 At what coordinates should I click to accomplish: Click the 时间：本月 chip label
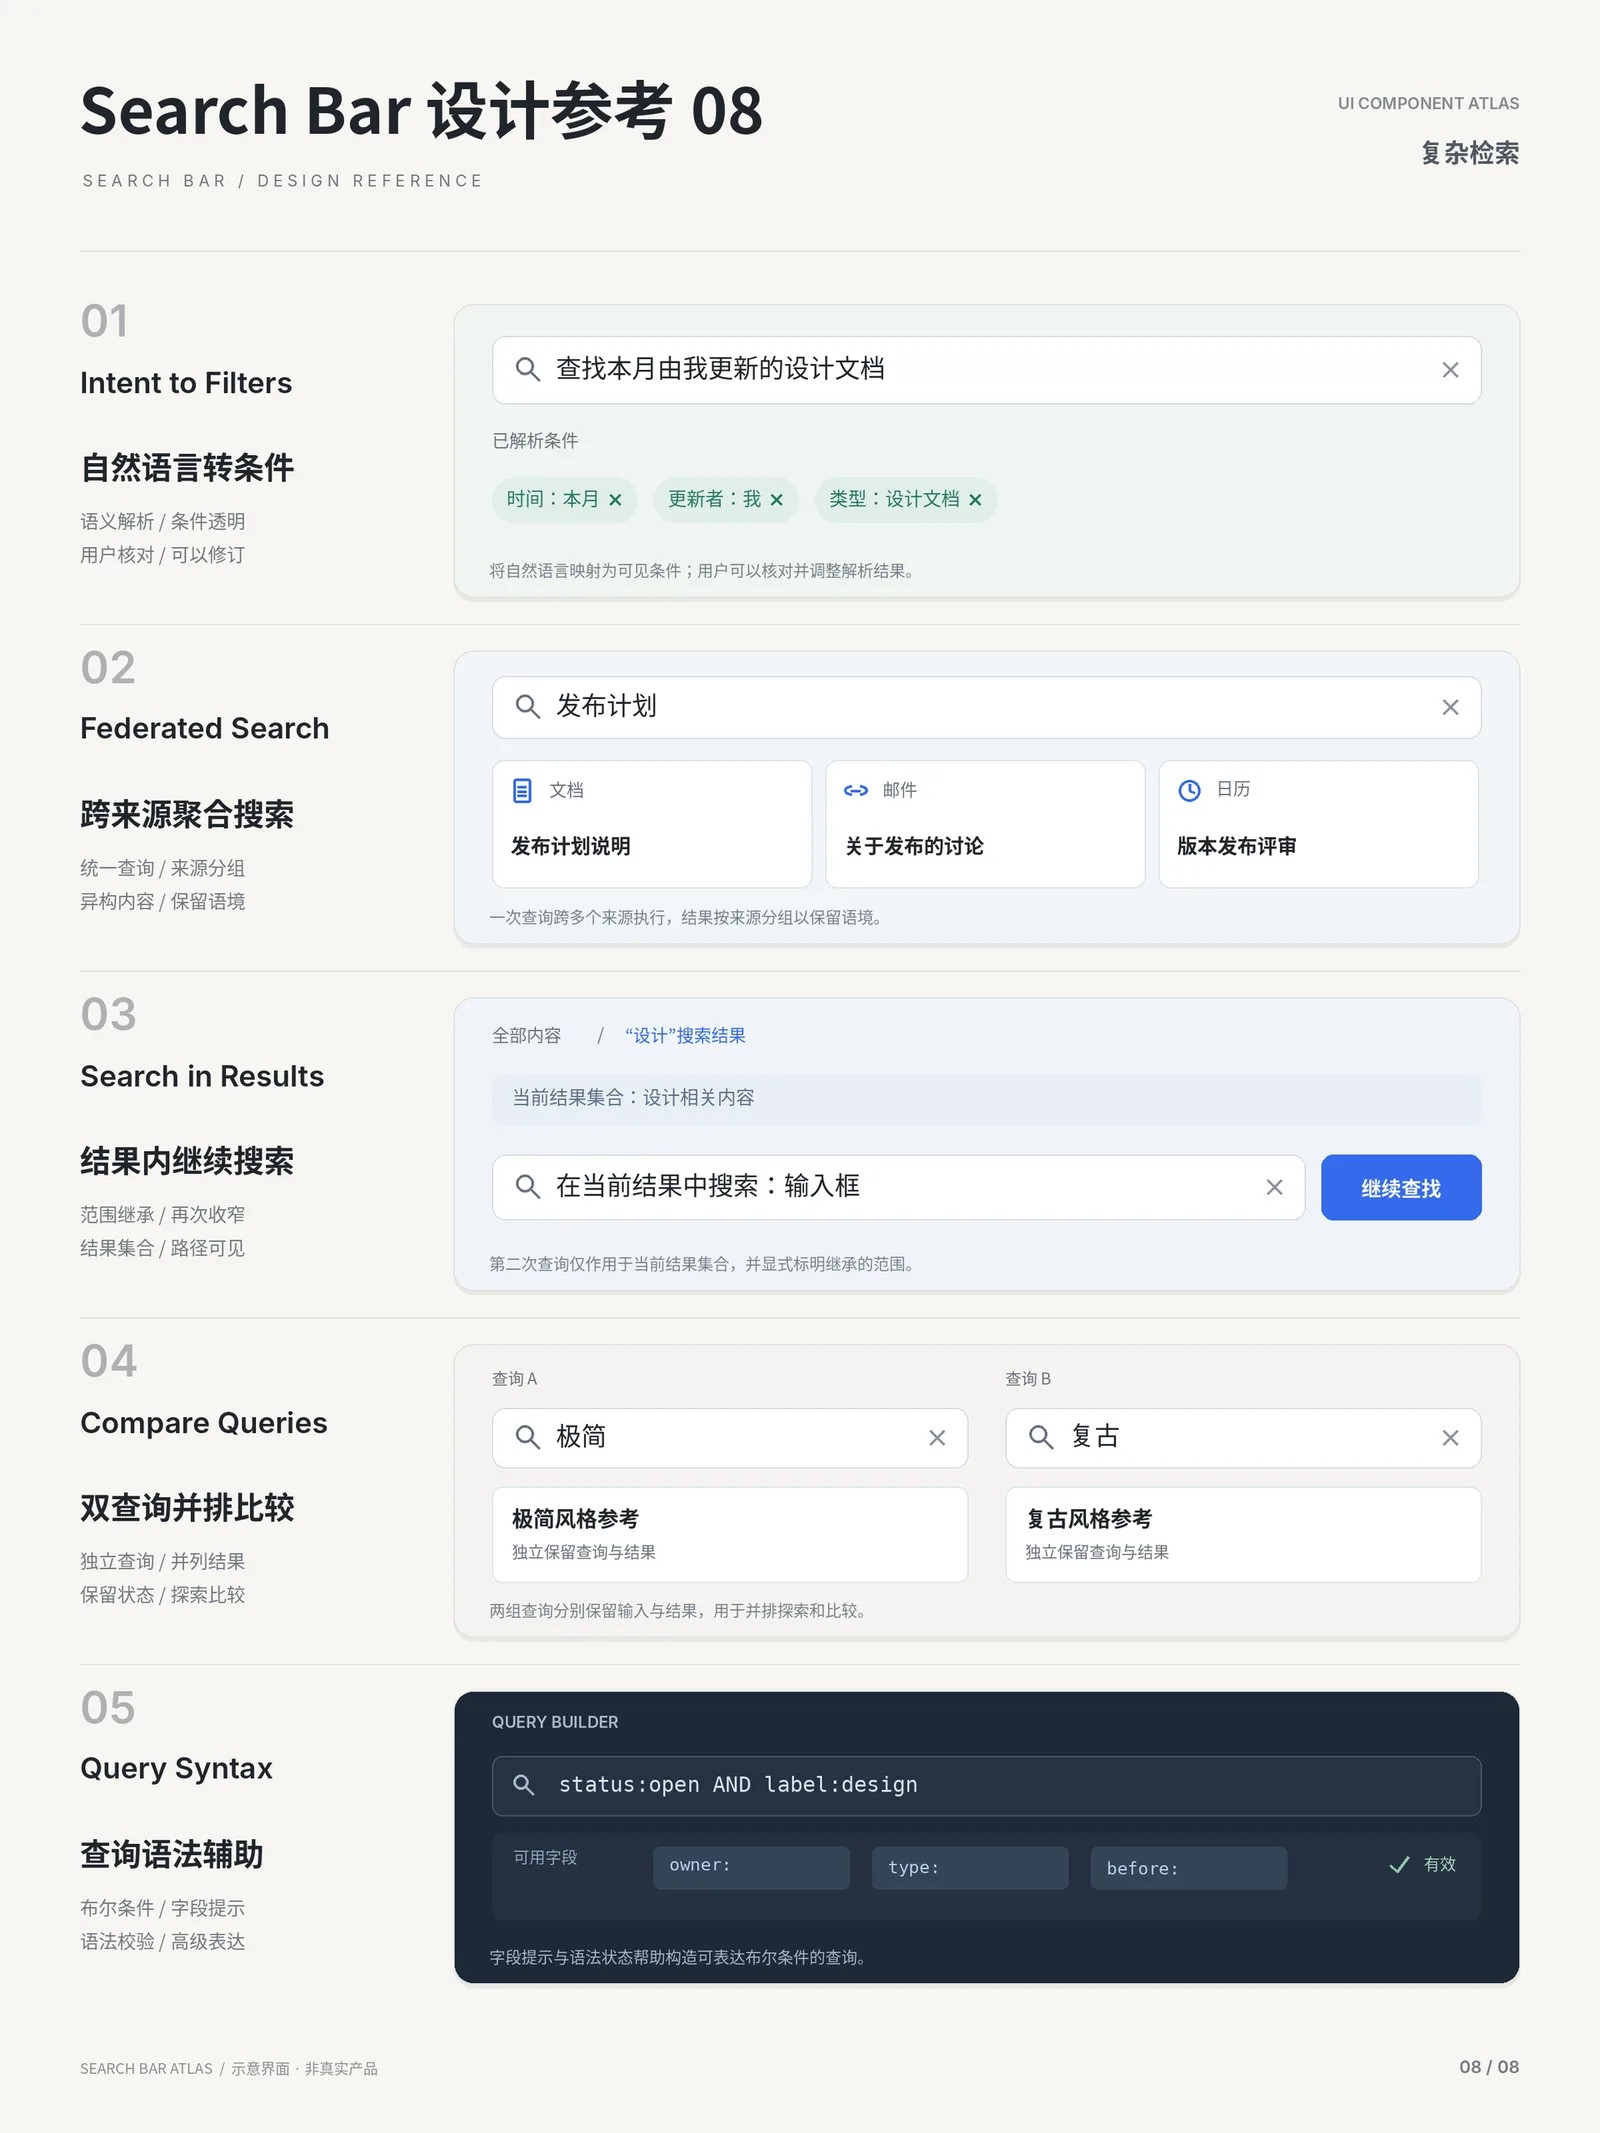coord(552,499)
